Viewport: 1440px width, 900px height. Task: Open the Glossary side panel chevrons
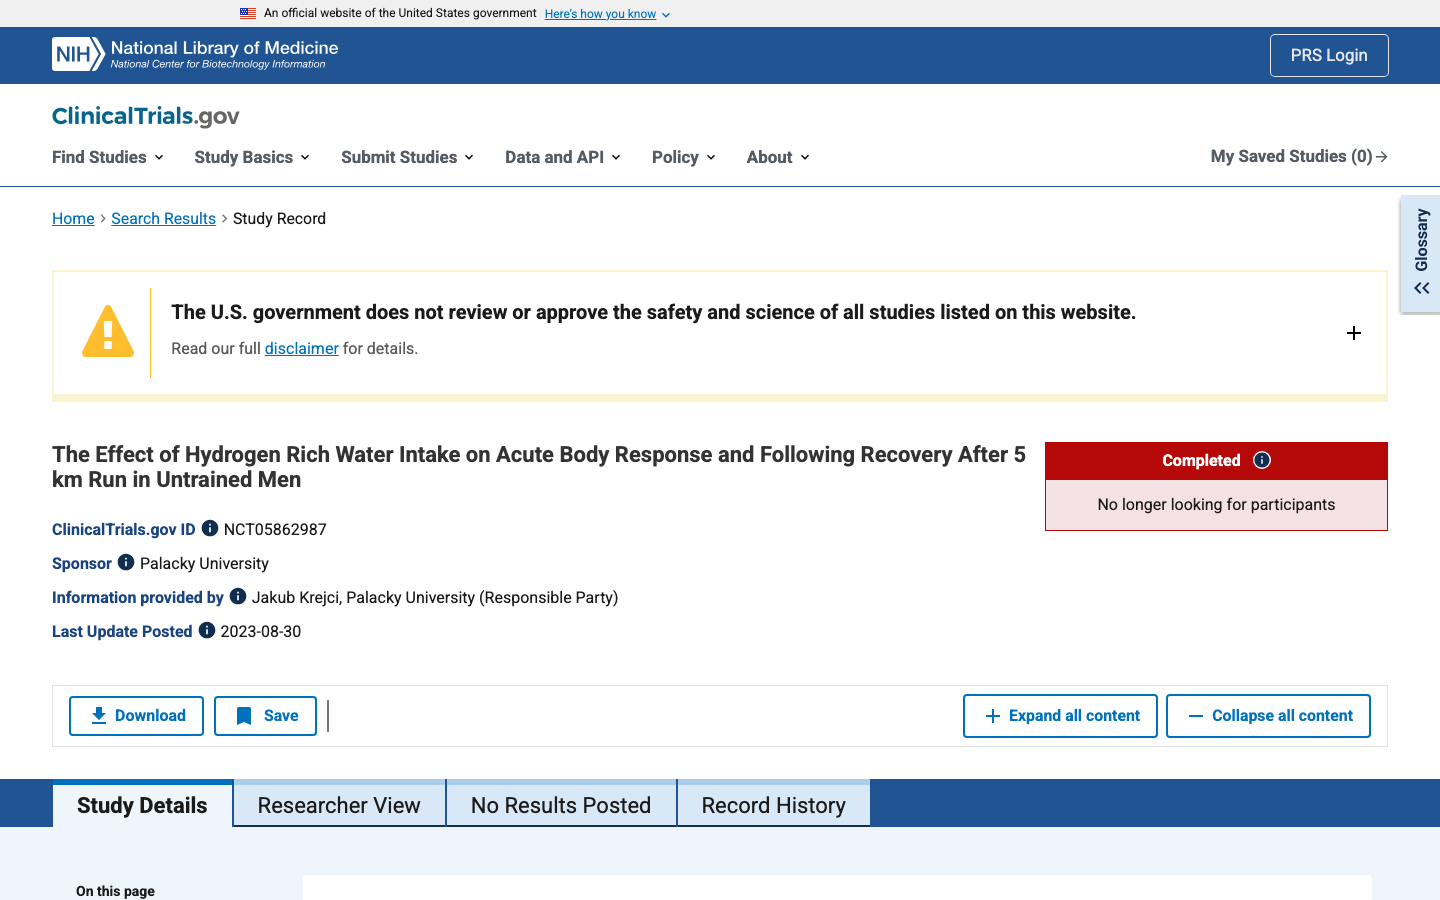(1422, 288)
